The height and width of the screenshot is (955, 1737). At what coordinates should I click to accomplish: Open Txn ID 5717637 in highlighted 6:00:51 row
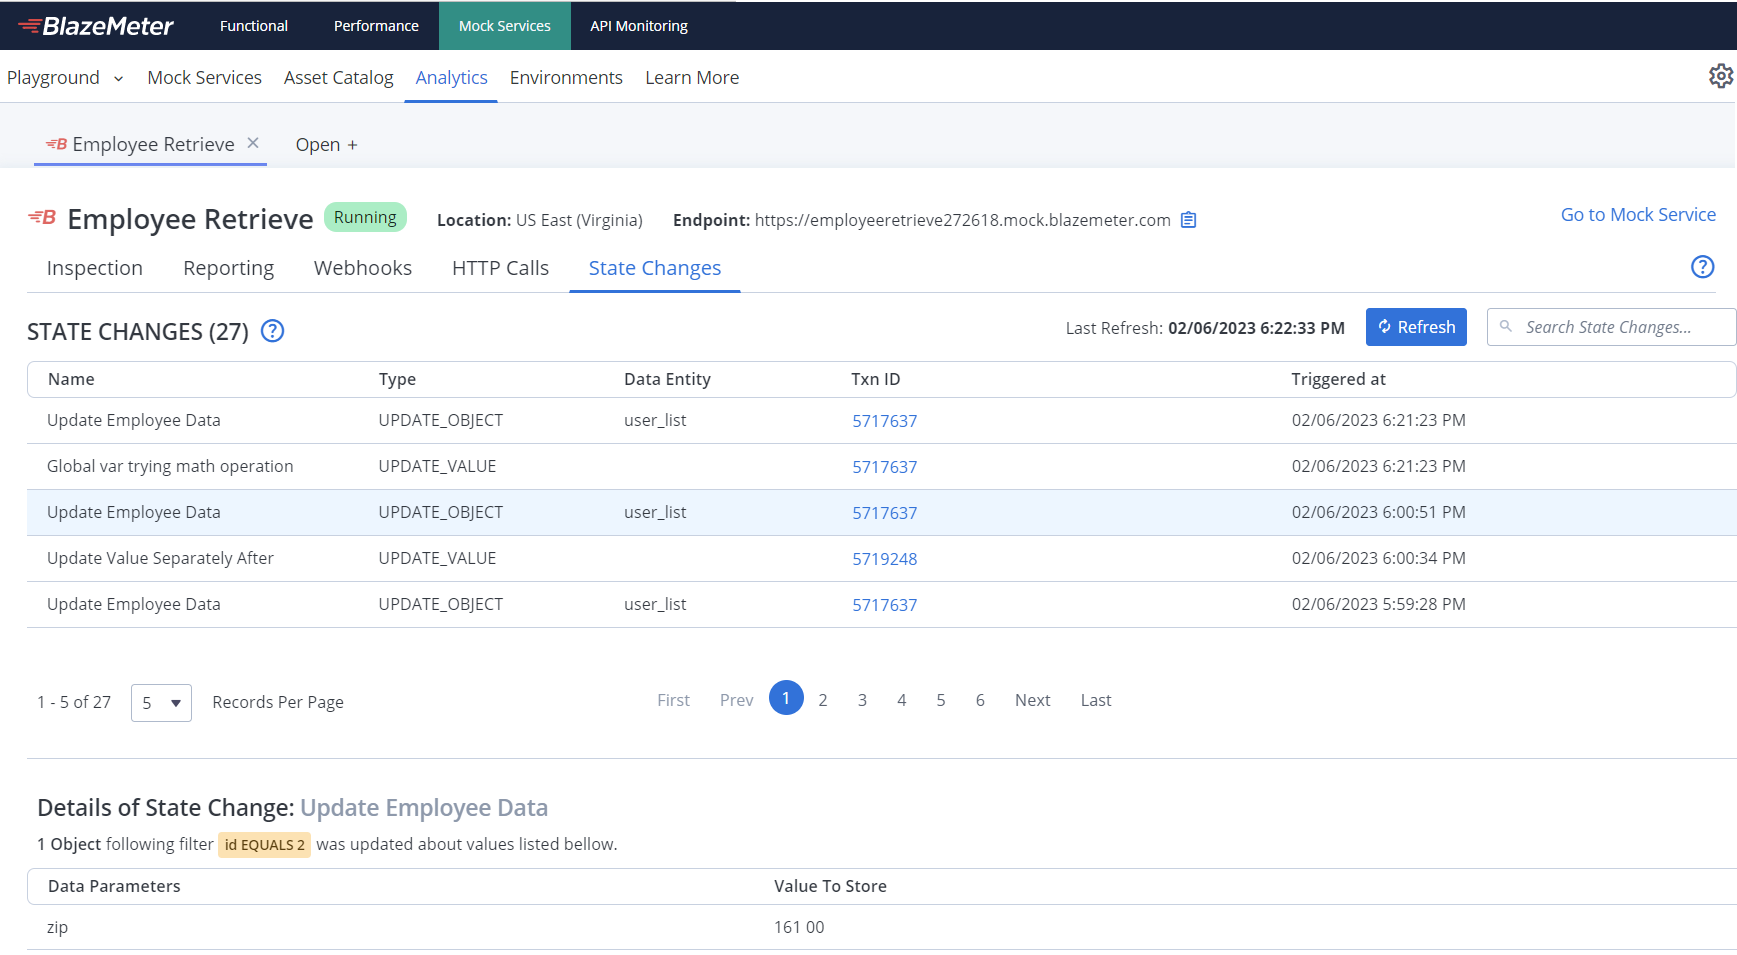pyautogui.click(x=884, y=513)
